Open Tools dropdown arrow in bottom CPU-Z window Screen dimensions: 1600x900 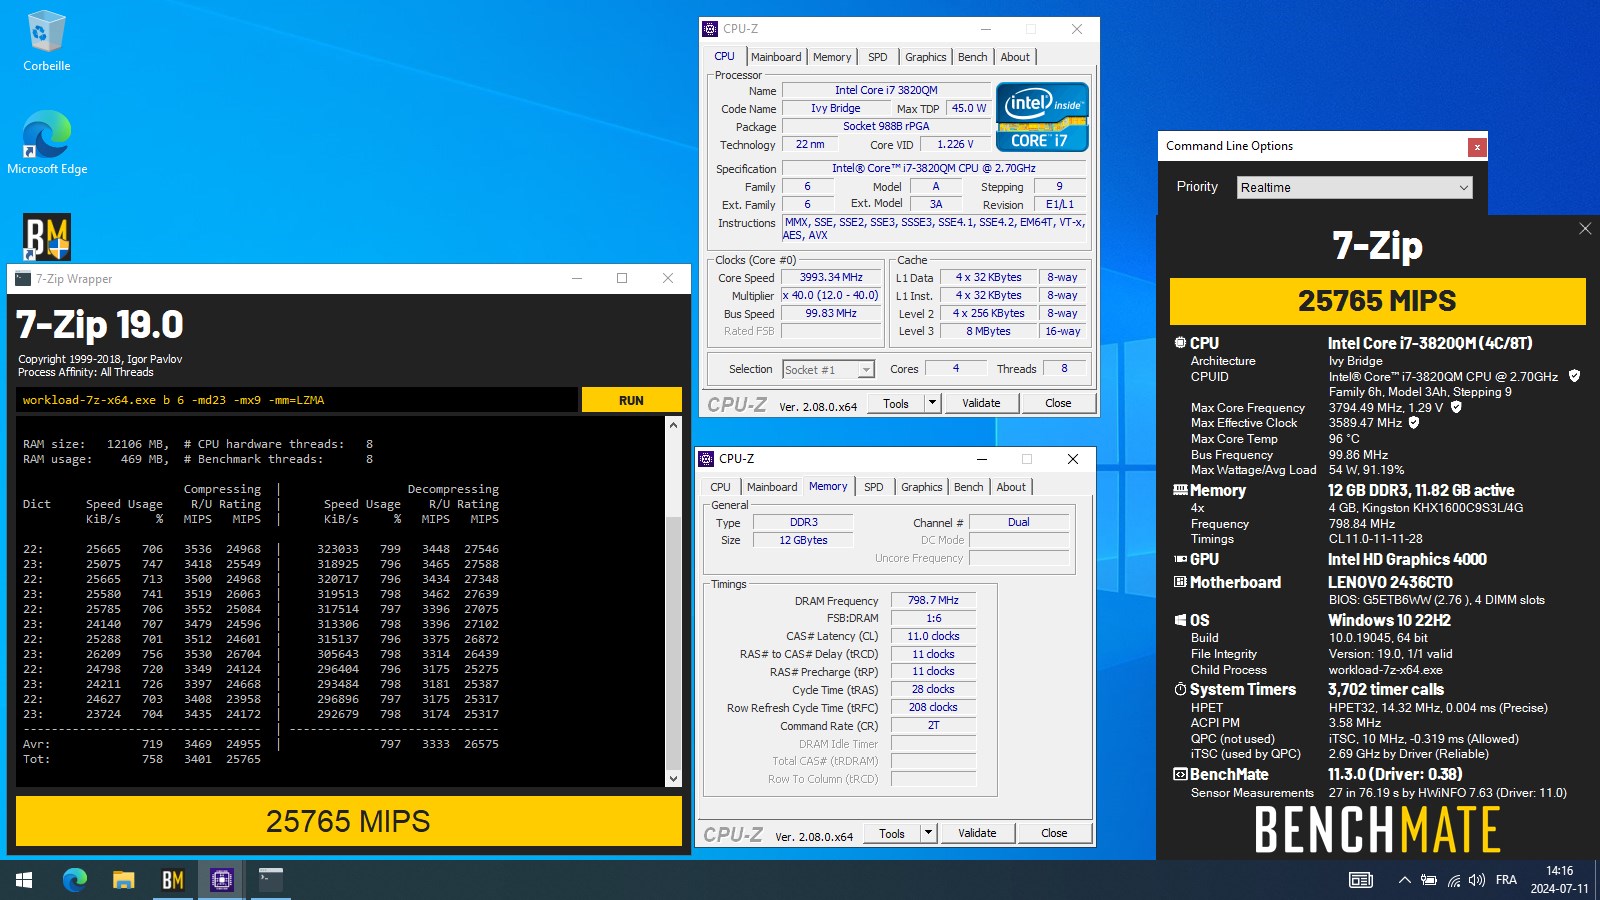coord(928,833)
